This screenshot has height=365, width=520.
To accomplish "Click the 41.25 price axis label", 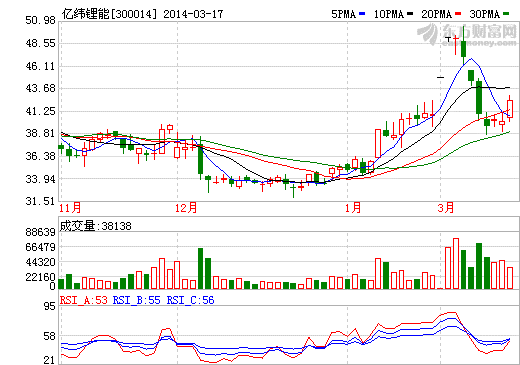I will tap(41, 111).
